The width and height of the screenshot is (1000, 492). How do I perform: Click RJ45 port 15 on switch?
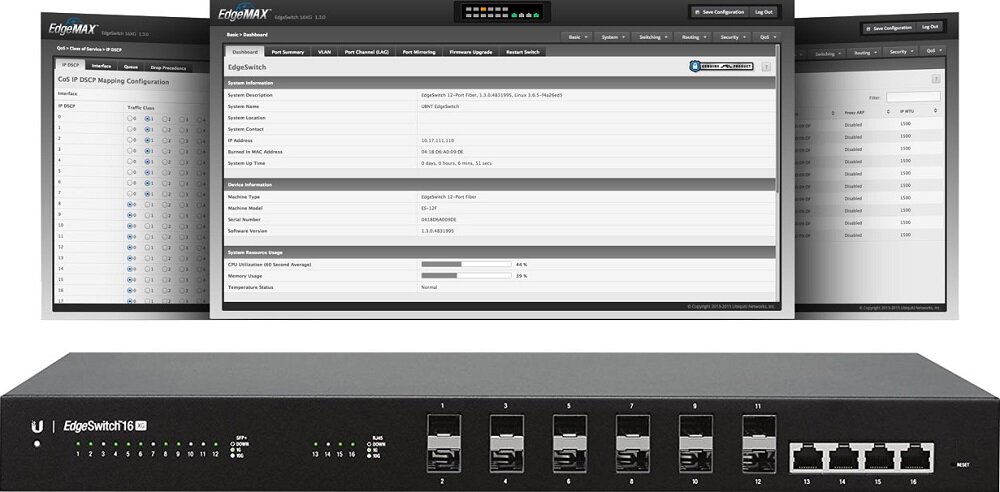tap(879, 458)
